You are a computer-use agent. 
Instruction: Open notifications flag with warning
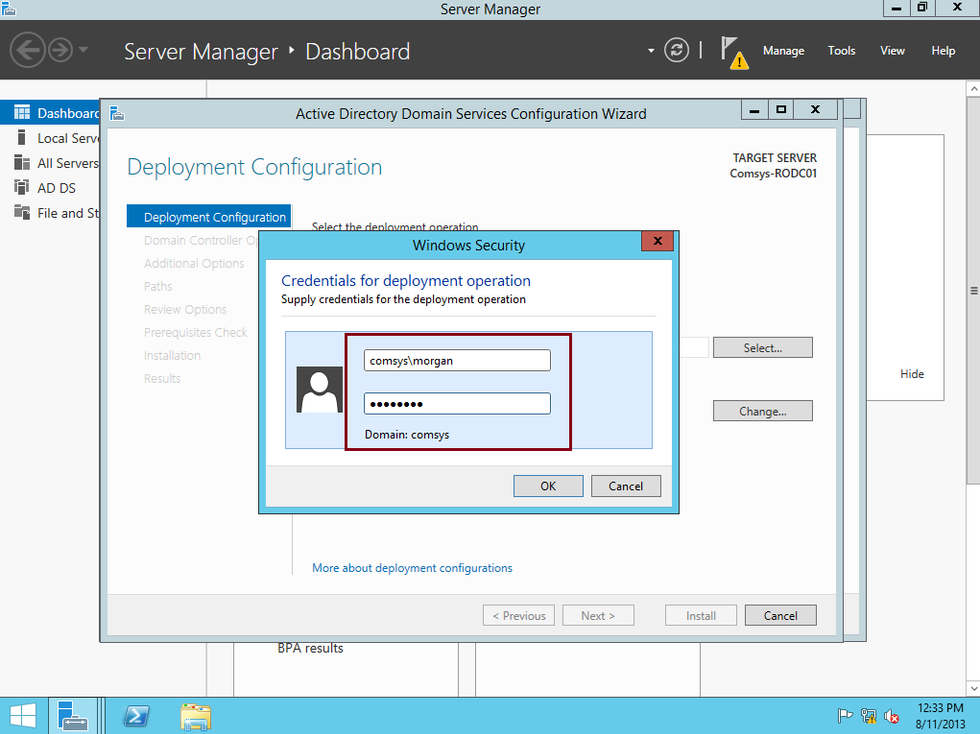[734, 52]
